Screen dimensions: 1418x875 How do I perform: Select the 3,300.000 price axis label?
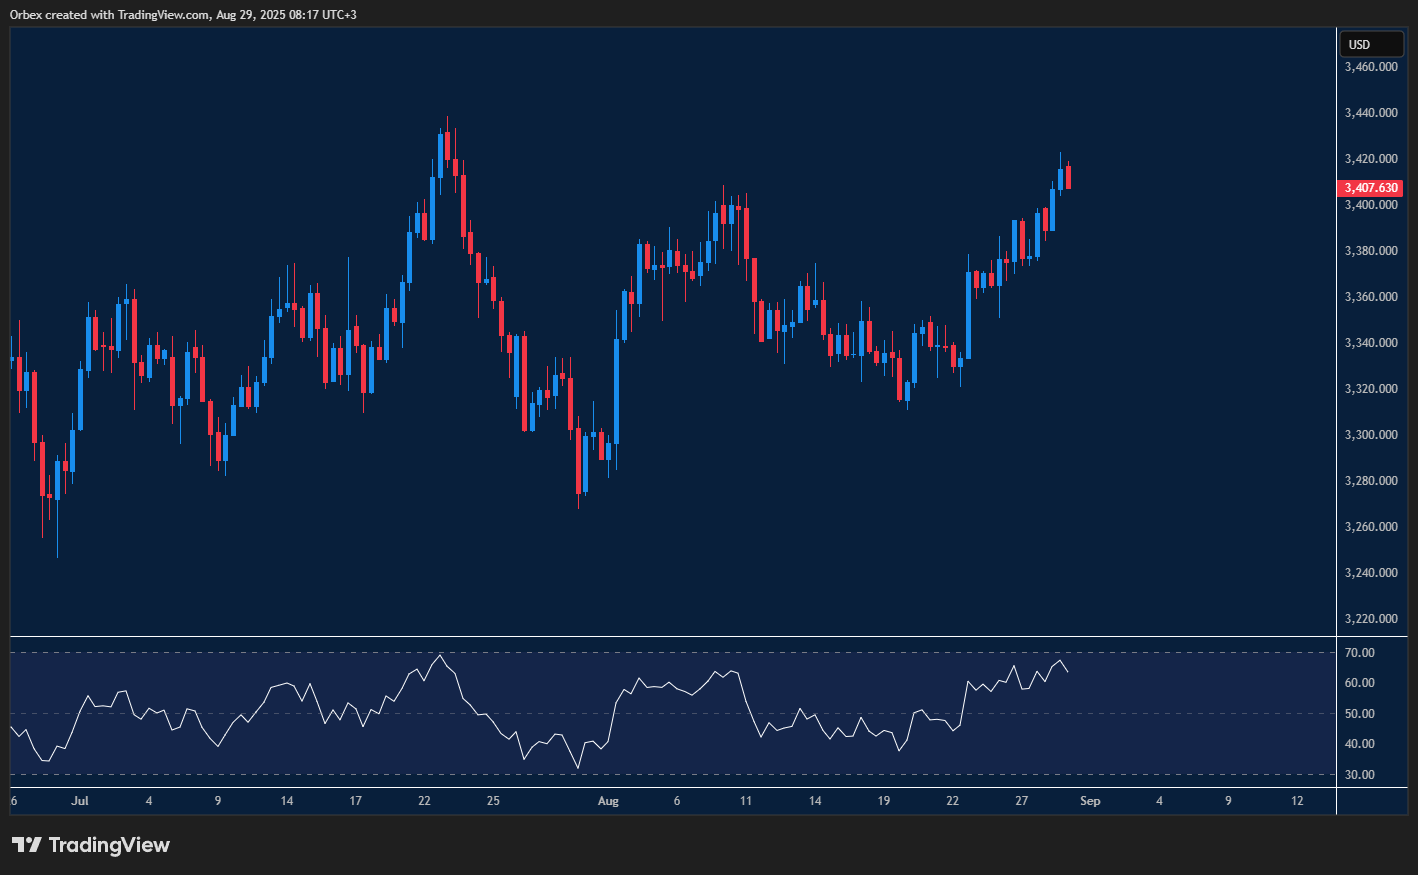click(x=1370, y=435)
